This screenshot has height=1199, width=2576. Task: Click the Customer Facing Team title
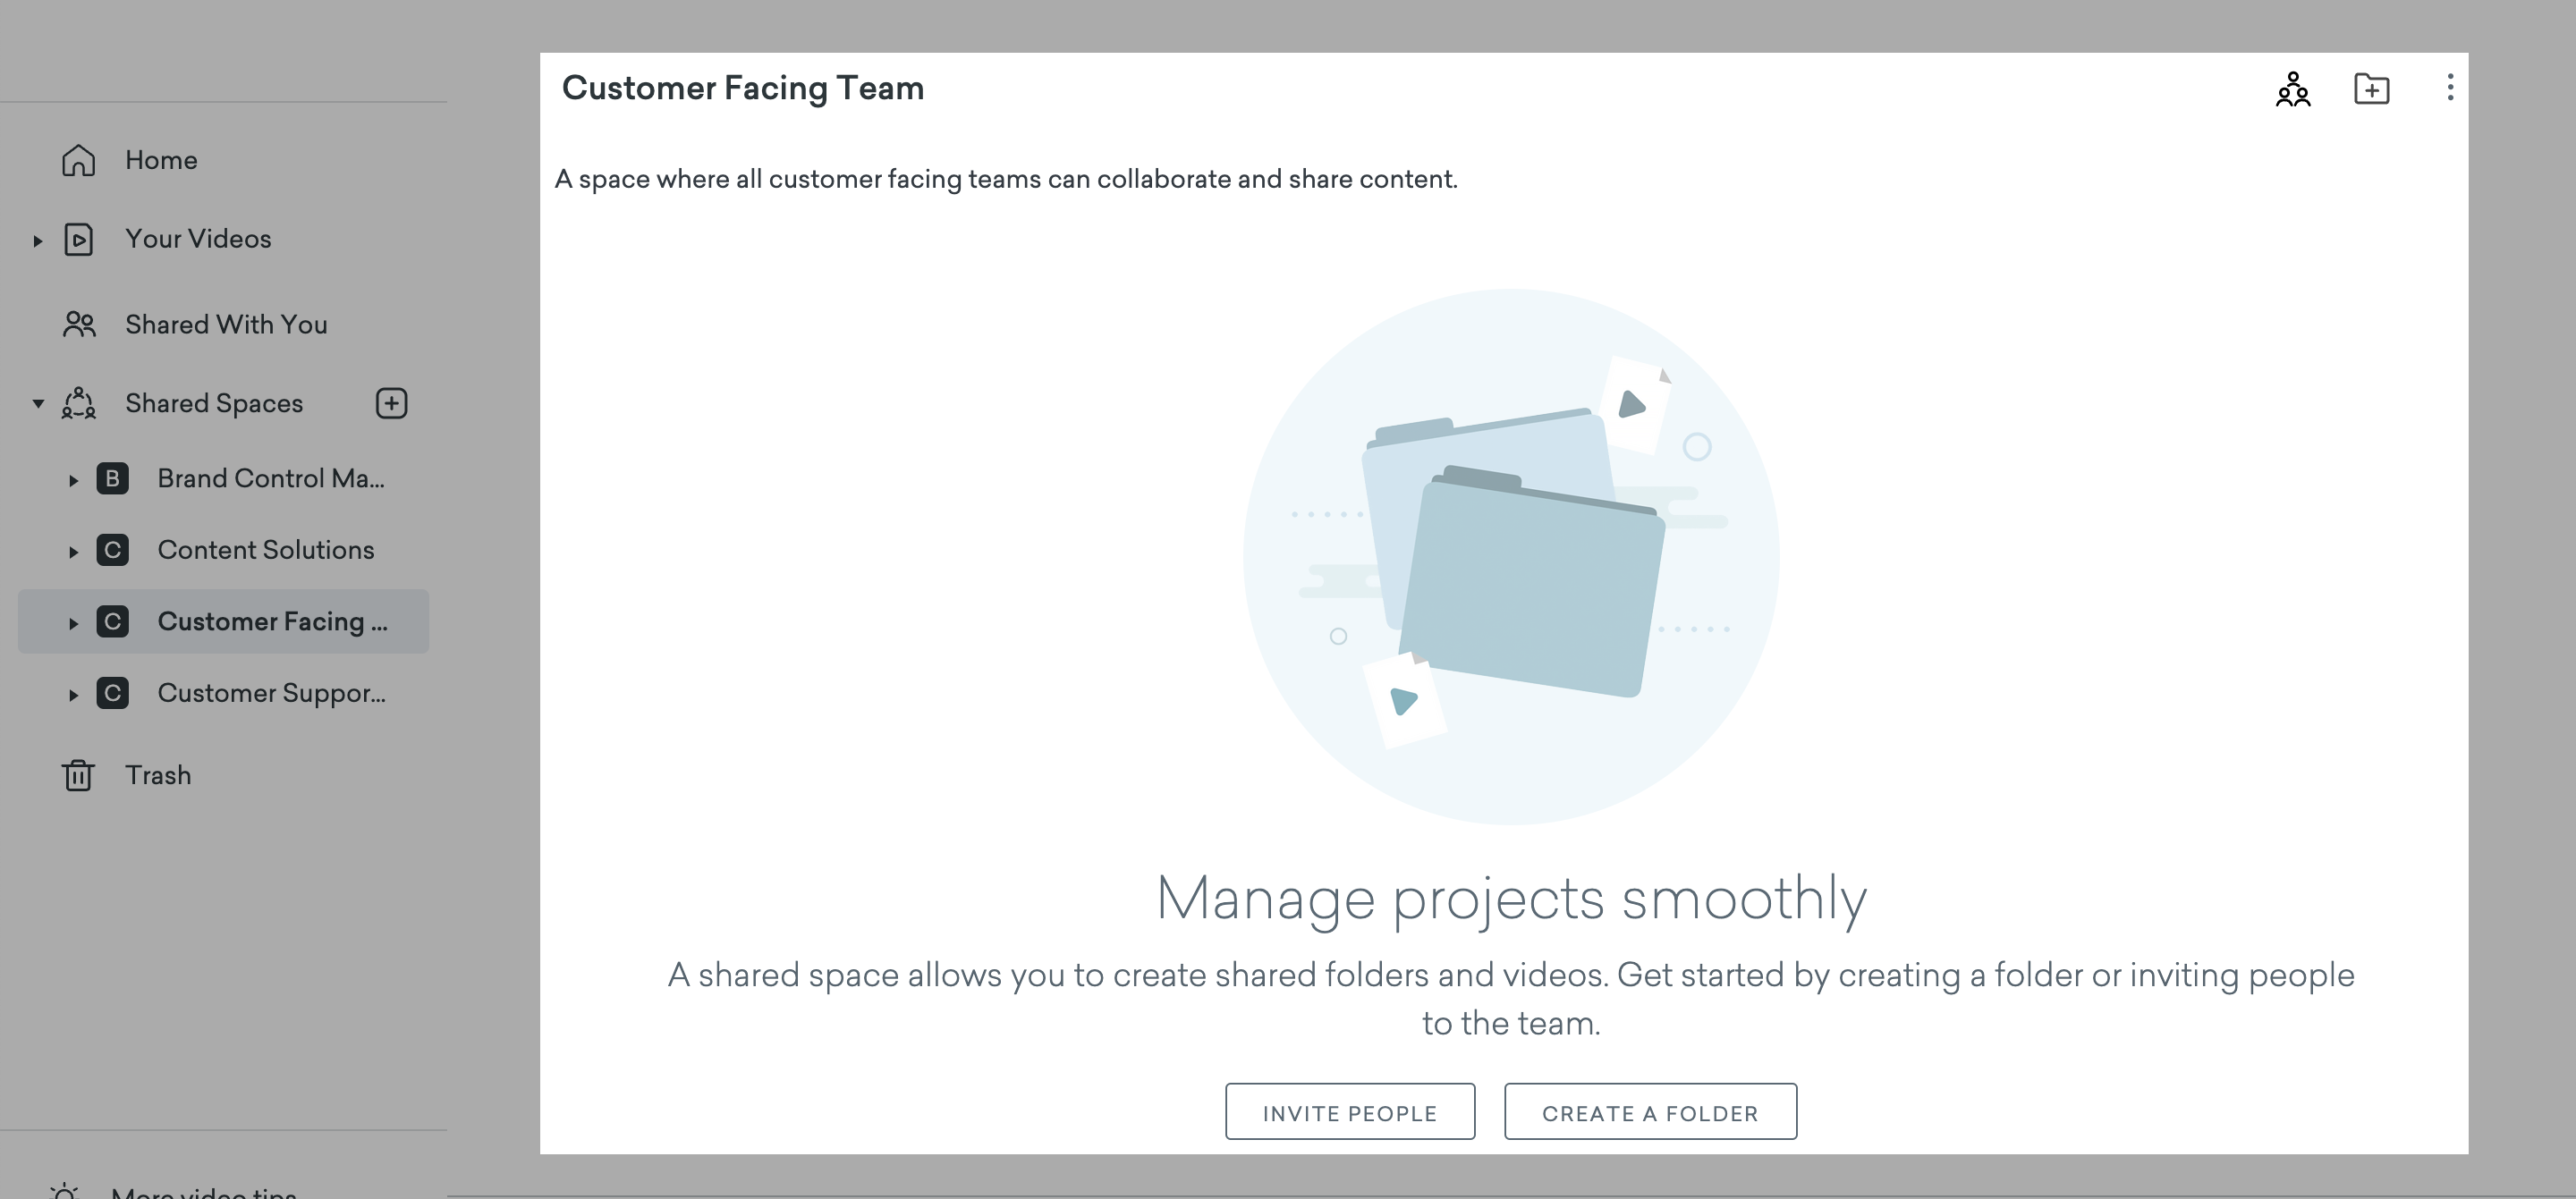point(742,88)
